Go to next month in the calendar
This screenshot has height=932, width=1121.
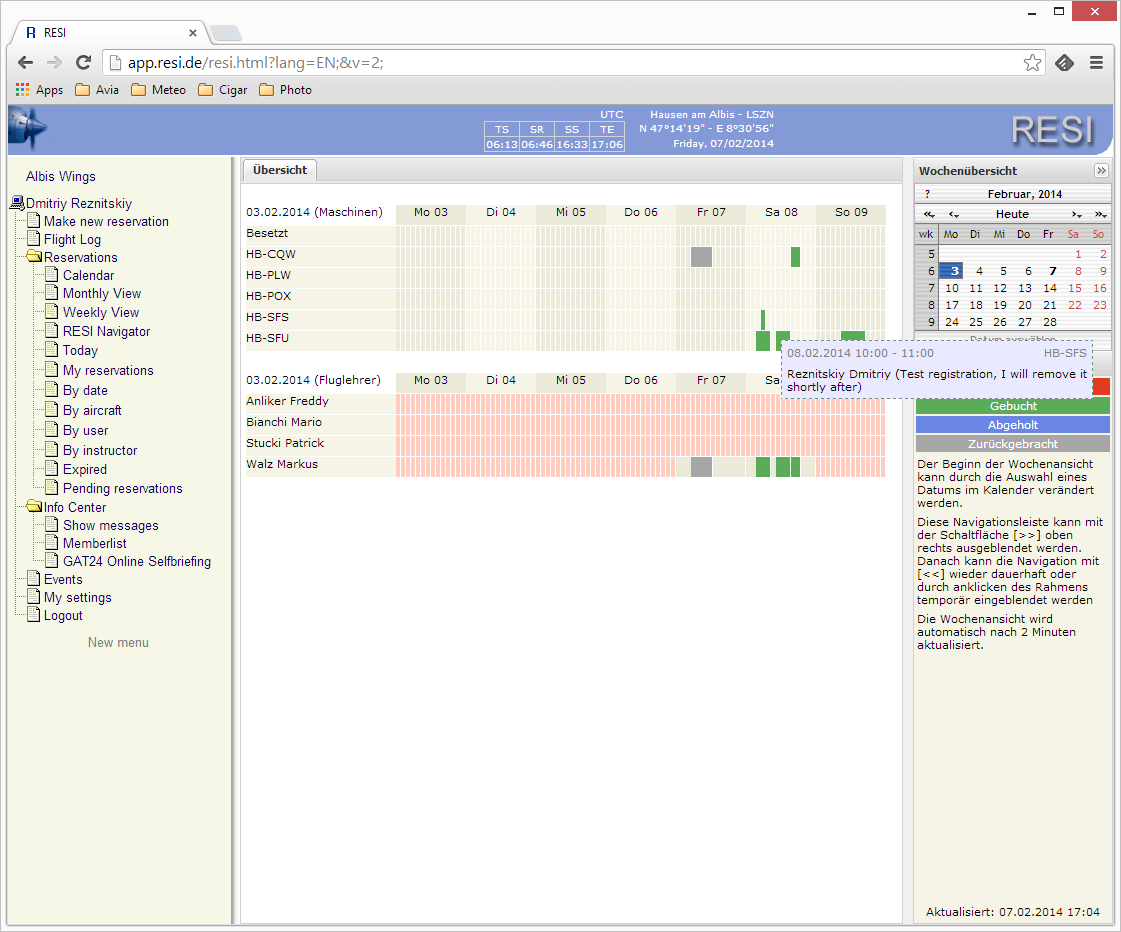point(1076,215)
